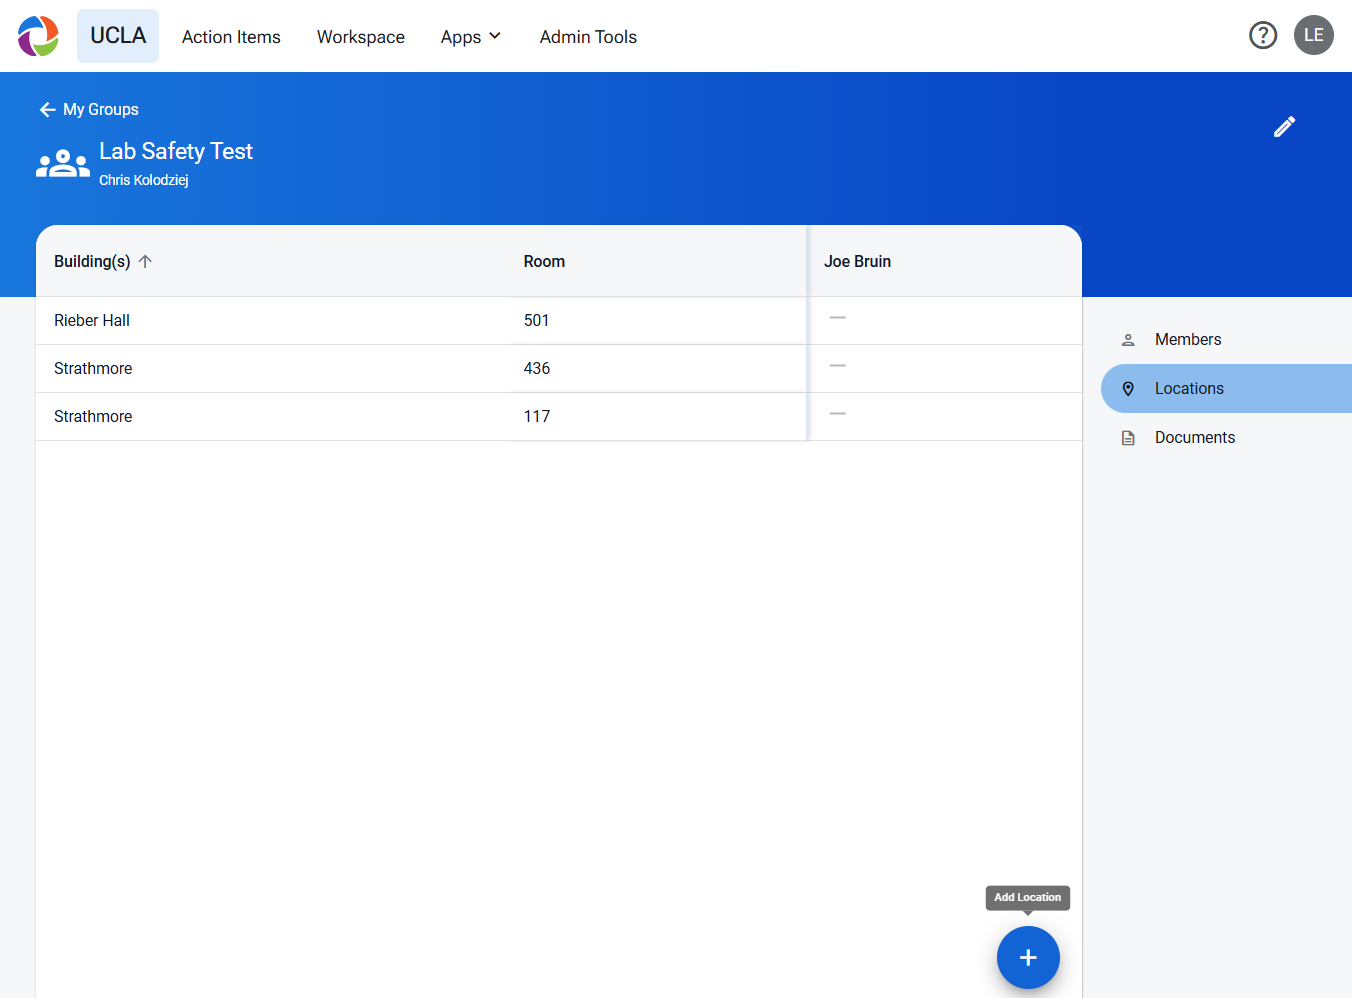The height and width of the screenshot is (998, 1352).
Task: Switch to the Documents tab
Action: click(x=1226, y=438)
